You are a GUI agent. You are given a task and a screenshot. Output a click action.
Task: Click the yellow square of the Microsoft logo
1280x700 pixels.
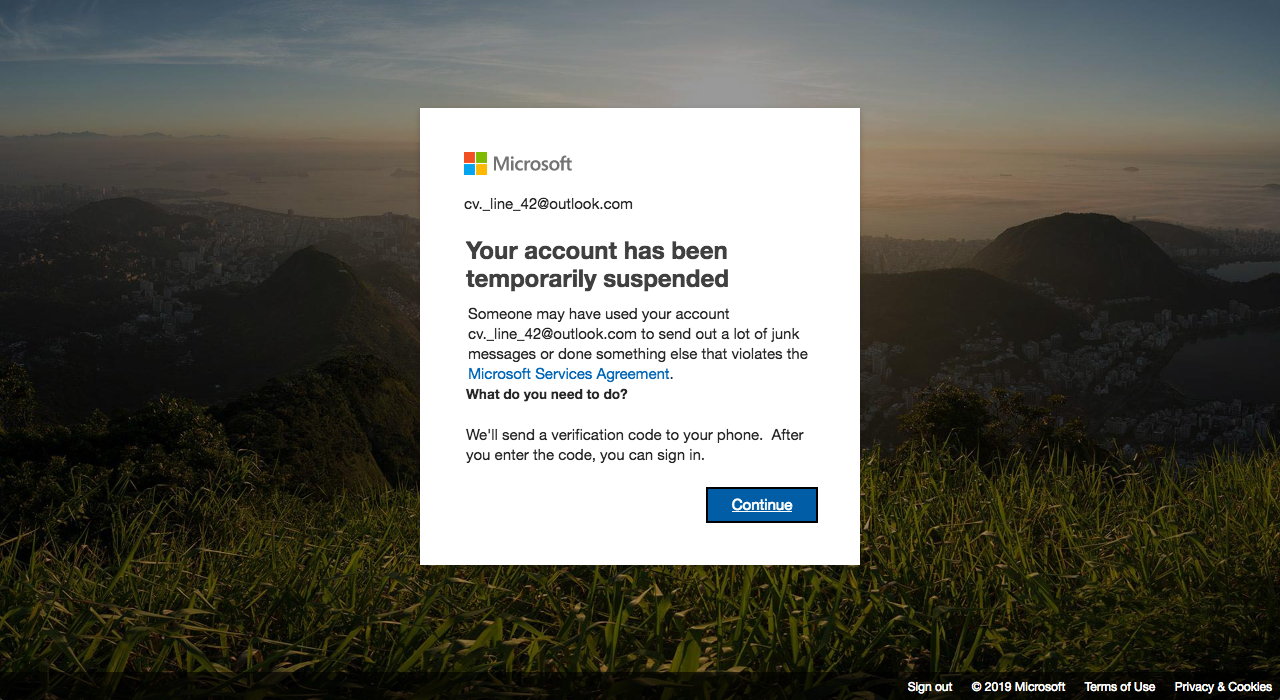tap(482, 169)
